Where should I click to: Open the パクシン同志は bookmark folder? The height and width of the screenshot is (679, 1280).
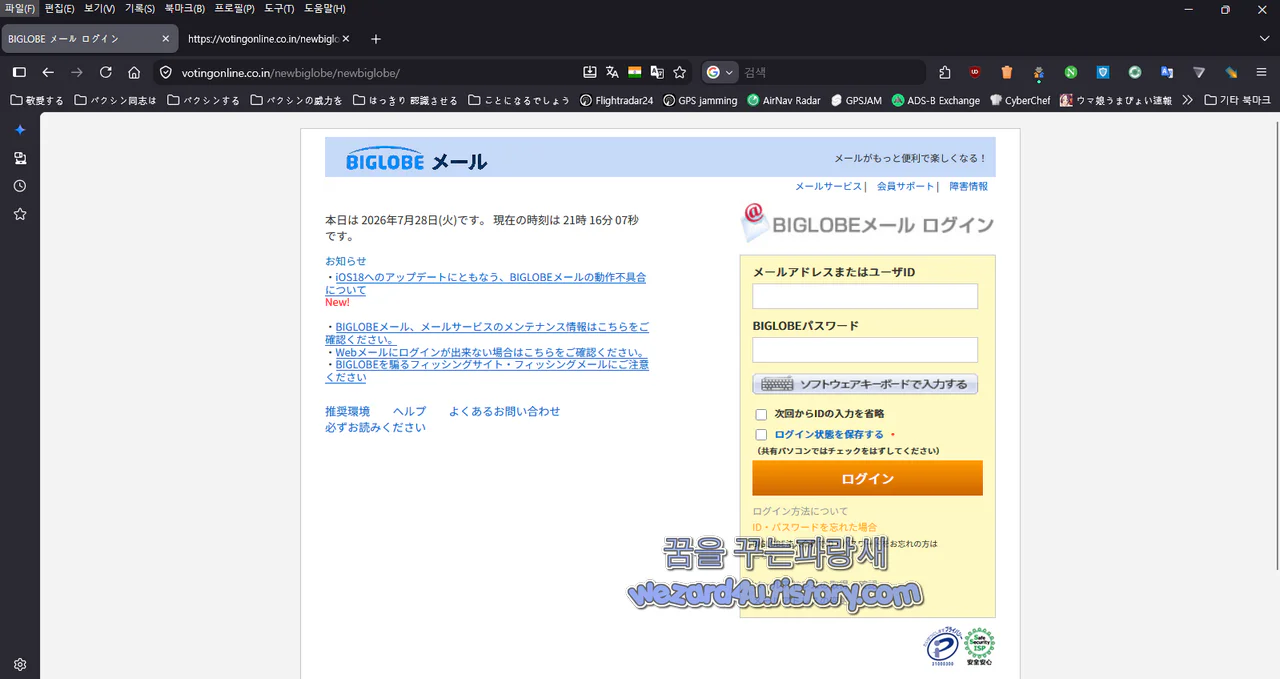coord(115,100)
